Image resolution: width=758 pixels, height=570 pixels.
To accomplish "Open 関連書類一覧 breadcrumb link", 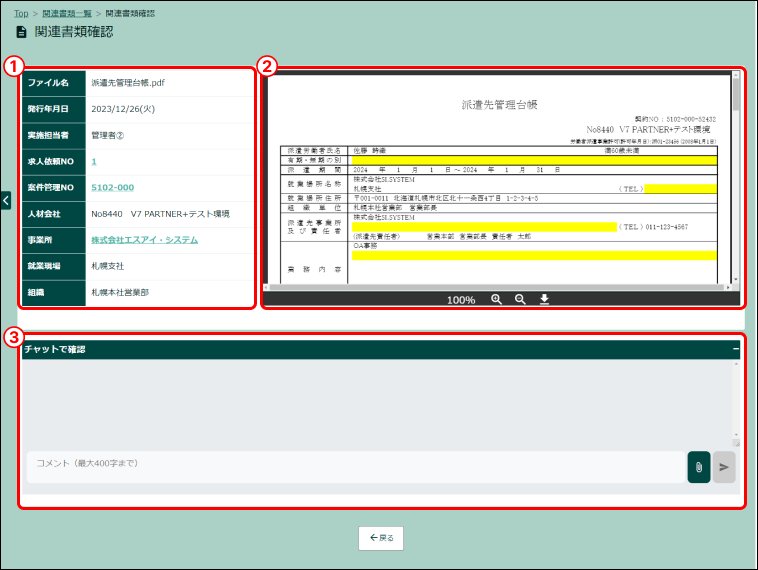I will click(x=67, y=14).
